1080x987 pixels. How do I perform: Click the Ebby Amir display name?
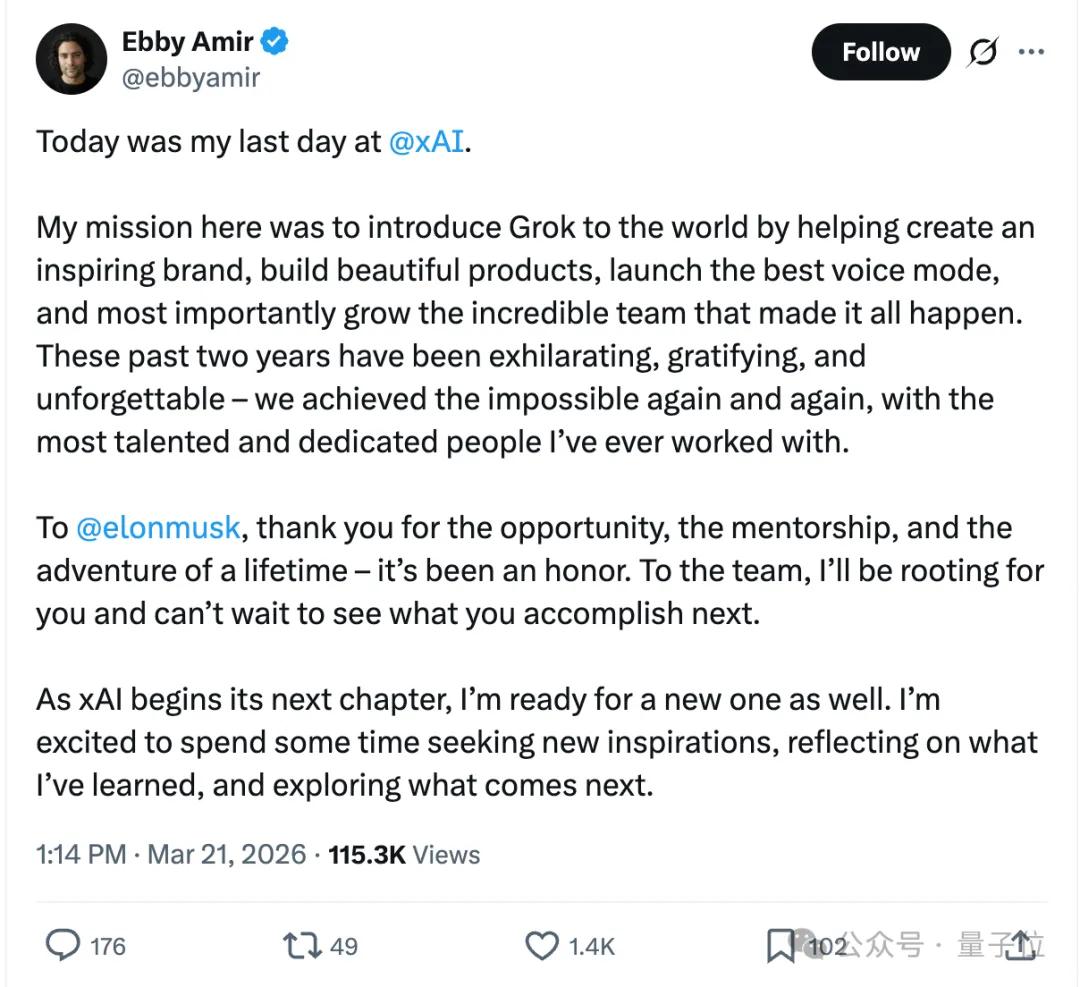pos(186,42)
